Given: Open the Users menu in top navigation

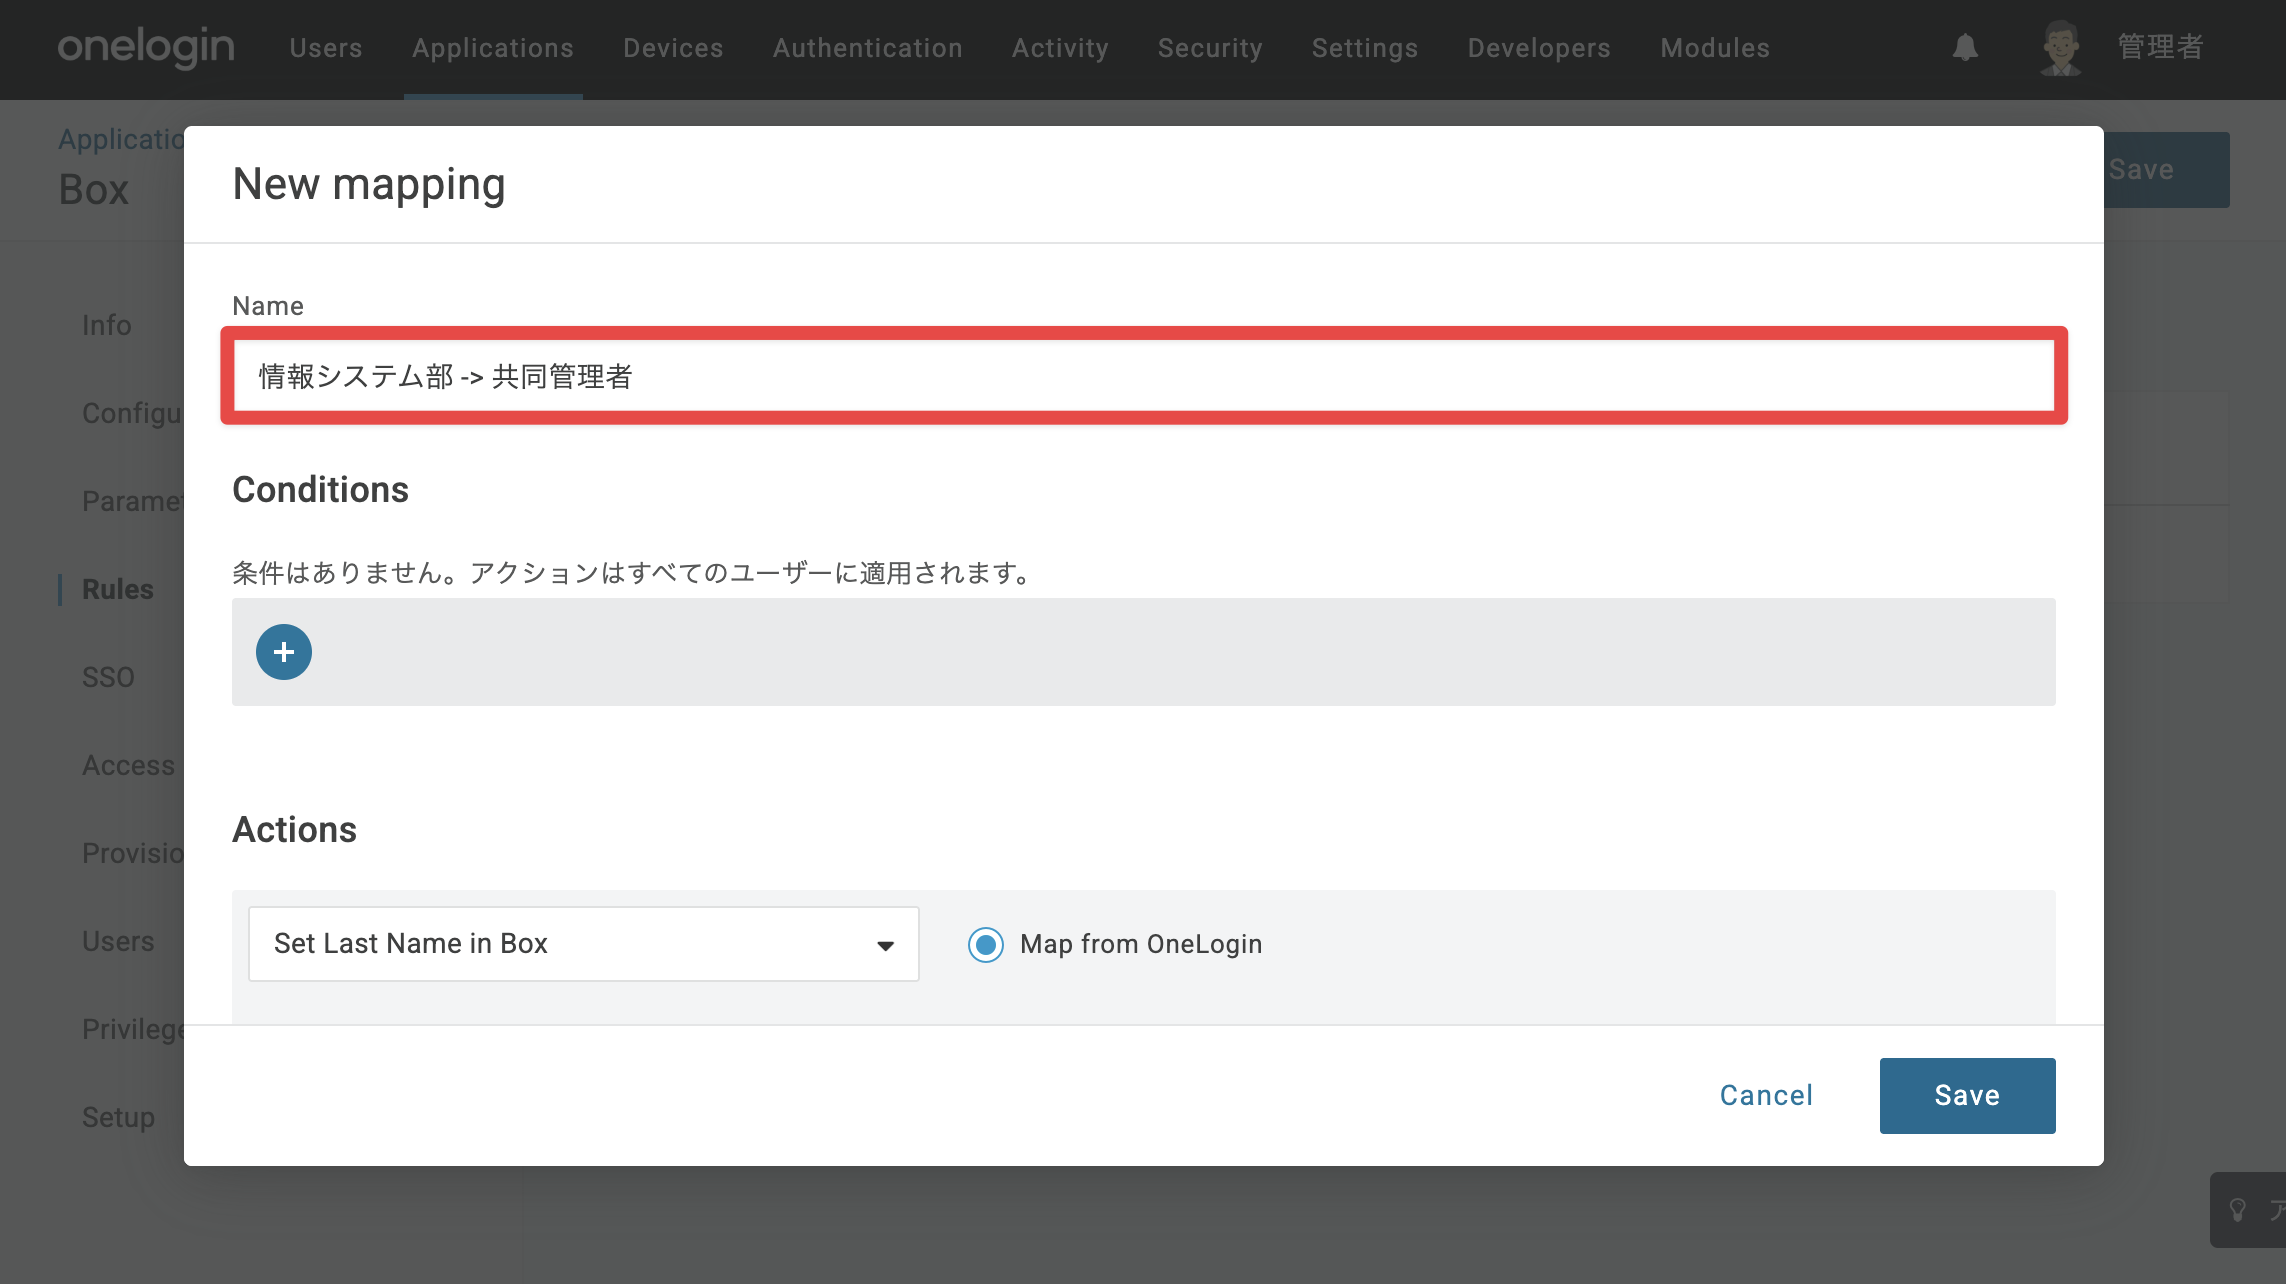Looking at the screenshot, I should 326,48.
